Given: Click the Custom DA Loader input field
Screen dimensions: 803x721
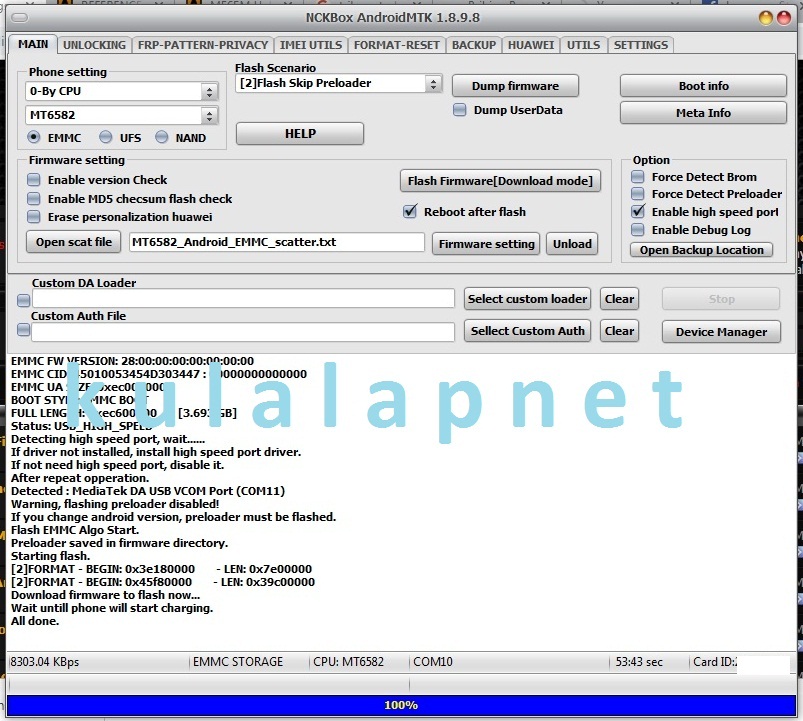Looking at the screenshot, I should (x=243, y=299).
